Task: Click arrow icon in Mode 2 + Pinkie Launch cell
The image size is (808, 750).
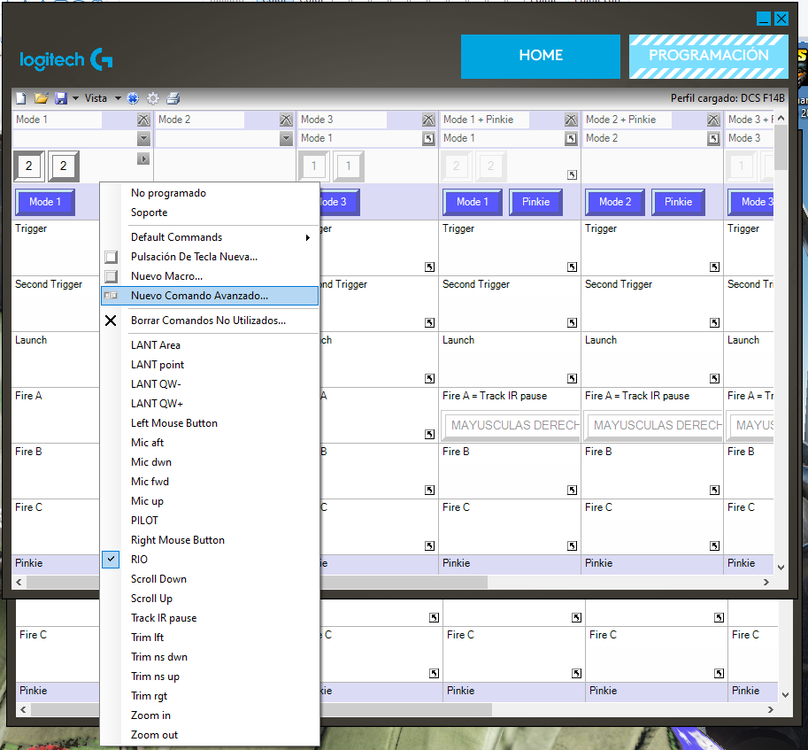Action: [714, 378]
